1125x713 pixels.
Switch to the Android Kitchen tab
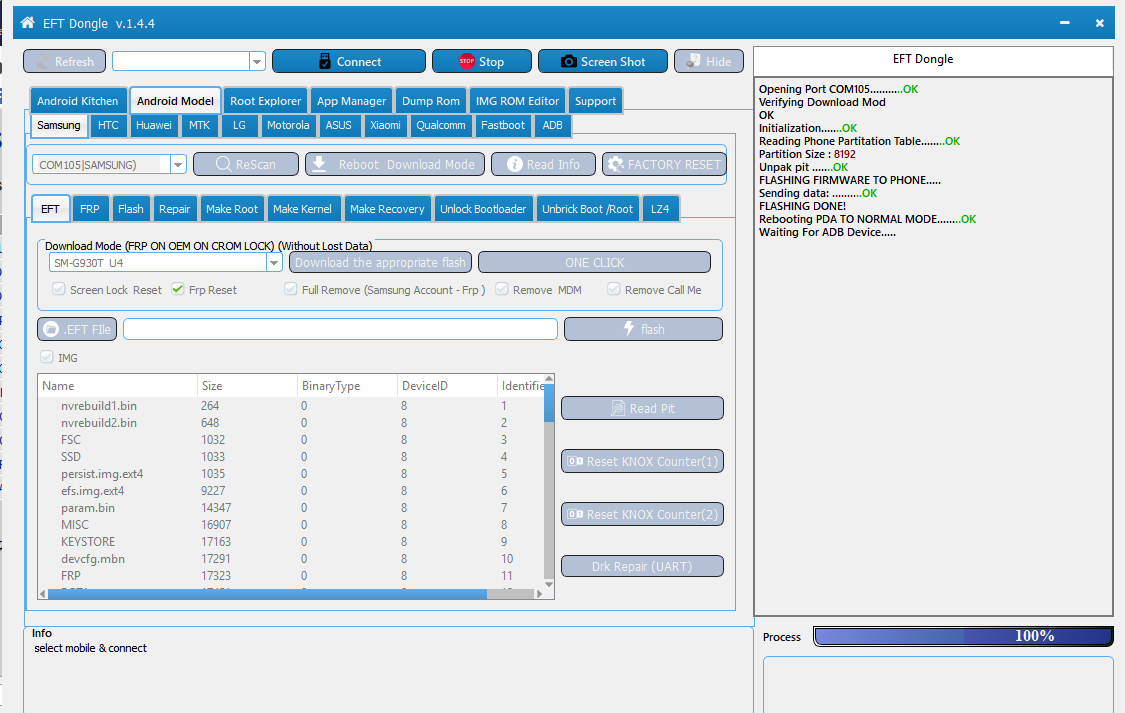click(77, 101)
